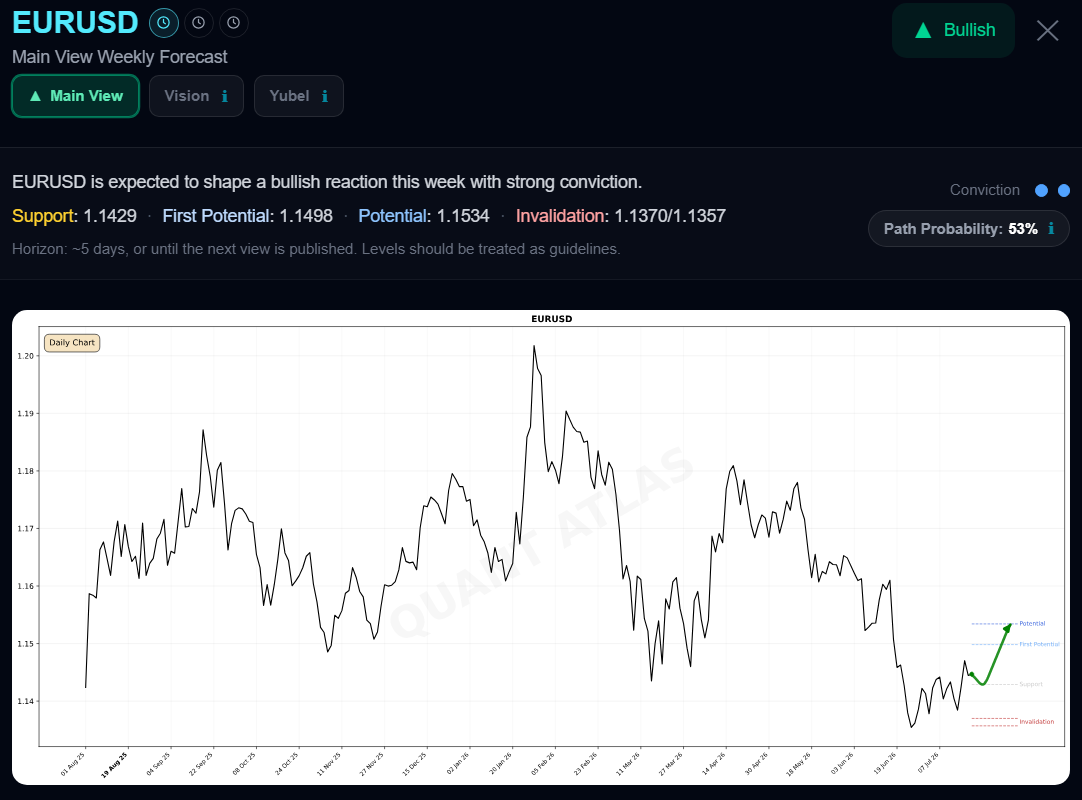Click the price peak near 1.20
The height and width of the screenshot is (800, 1082).
coord(534,347)
